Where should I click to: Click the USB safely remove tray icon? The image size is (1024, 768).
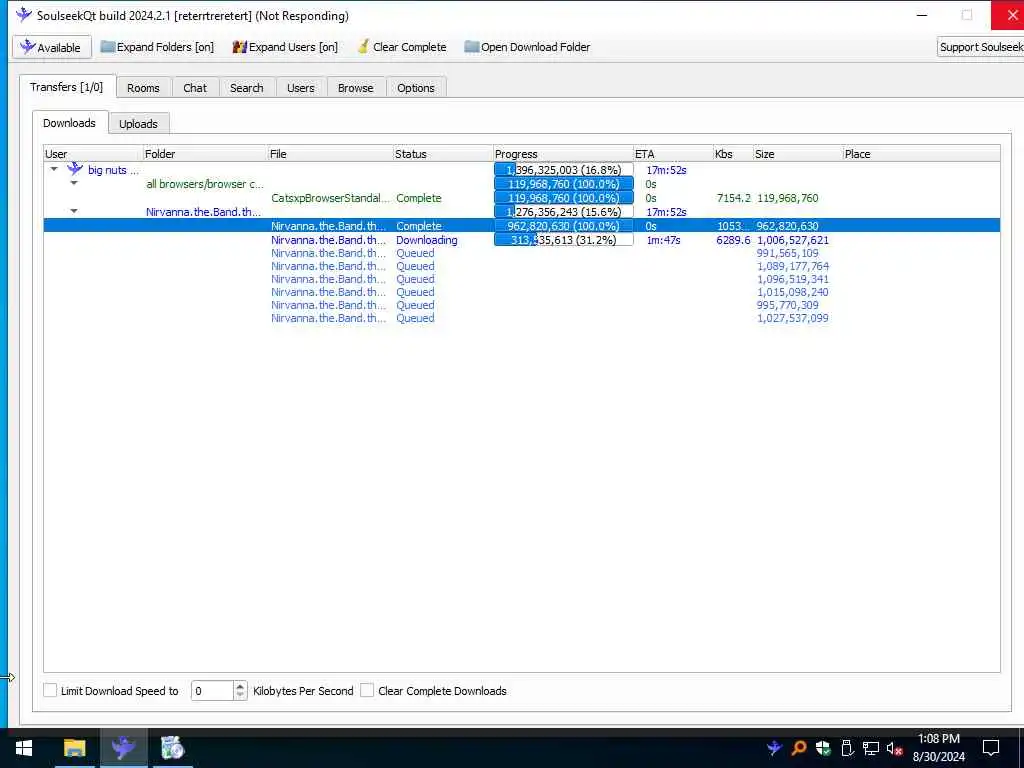847,748
